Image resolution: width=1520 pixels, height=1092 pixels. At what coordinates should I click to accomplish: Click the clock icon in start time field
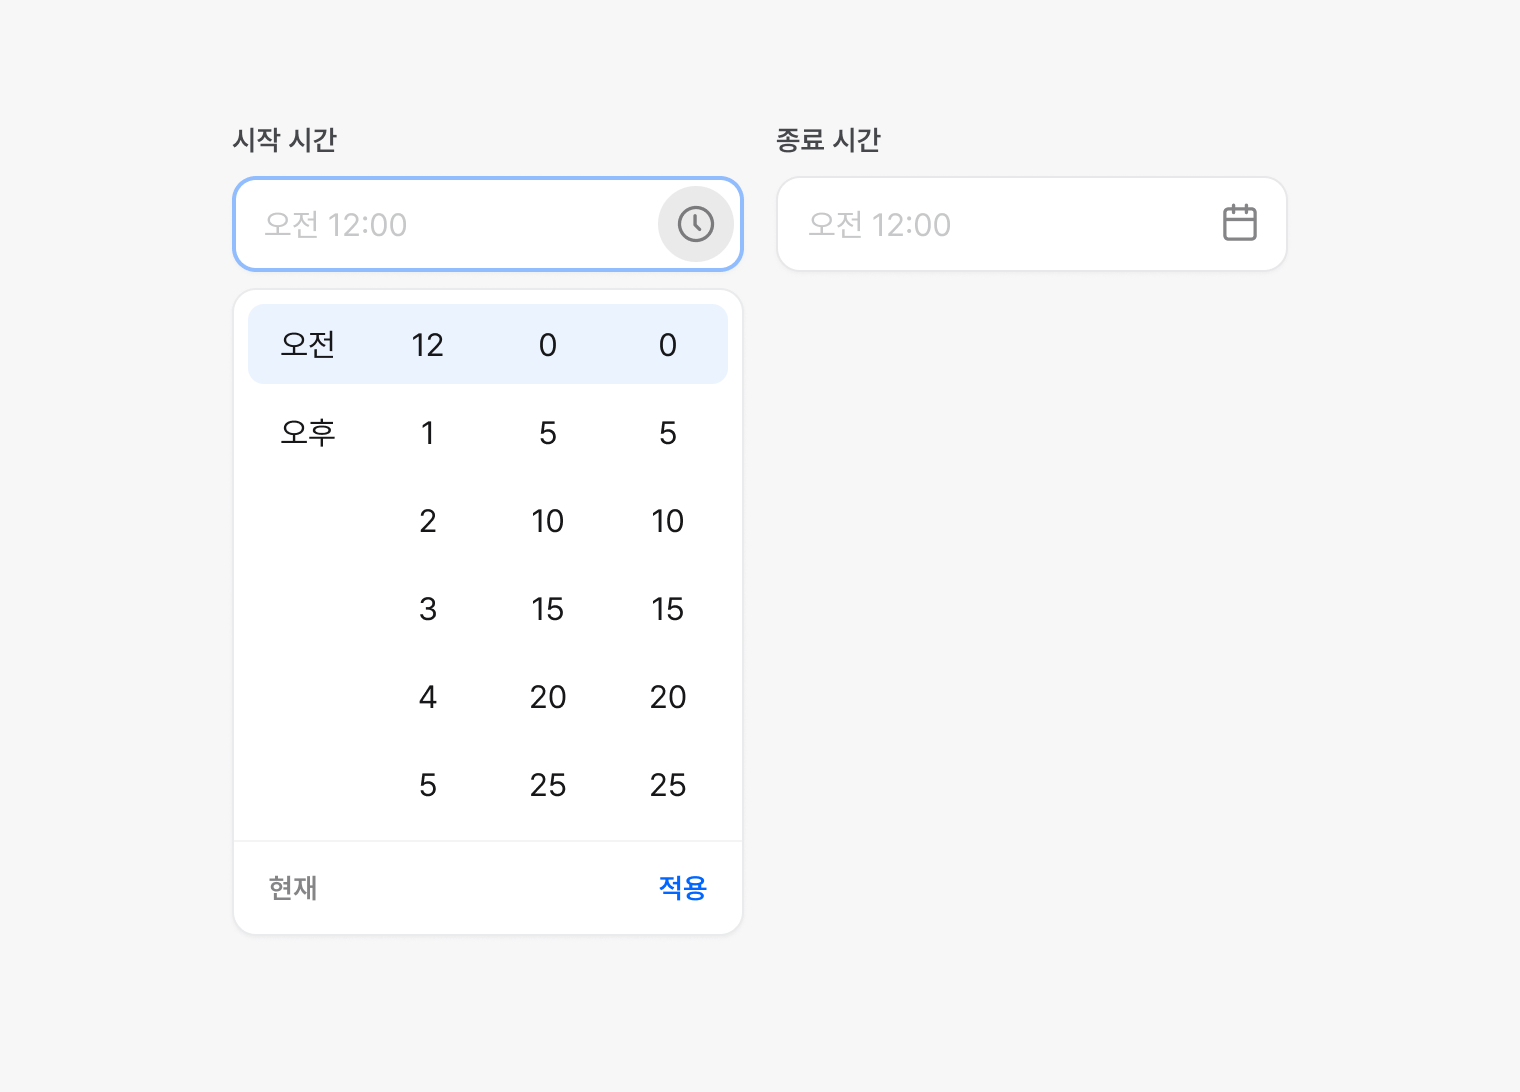(696, 224)
